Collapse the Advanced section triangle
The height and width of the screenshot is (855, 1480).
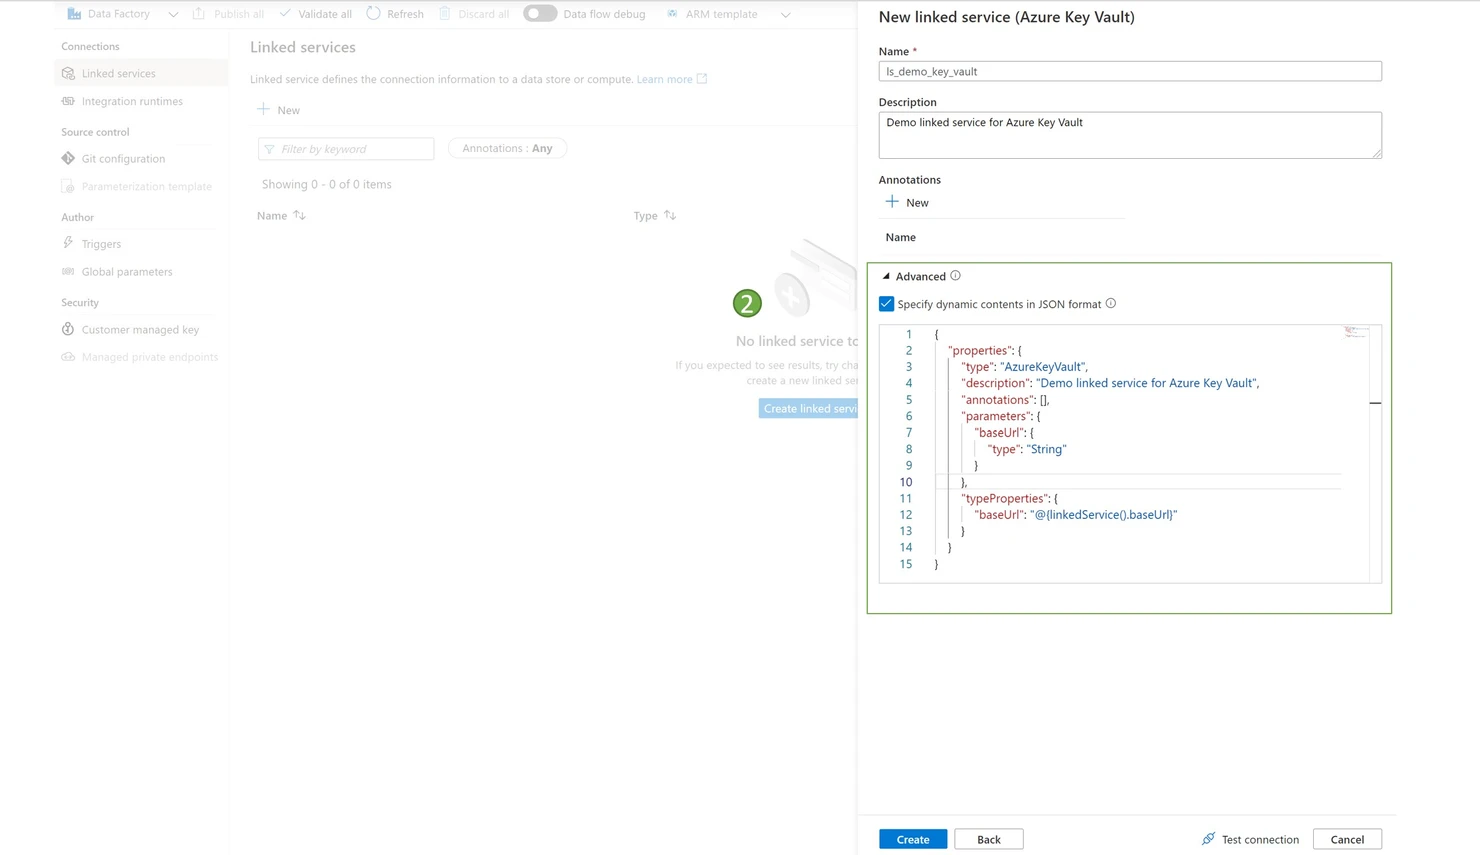pos(886,276)
